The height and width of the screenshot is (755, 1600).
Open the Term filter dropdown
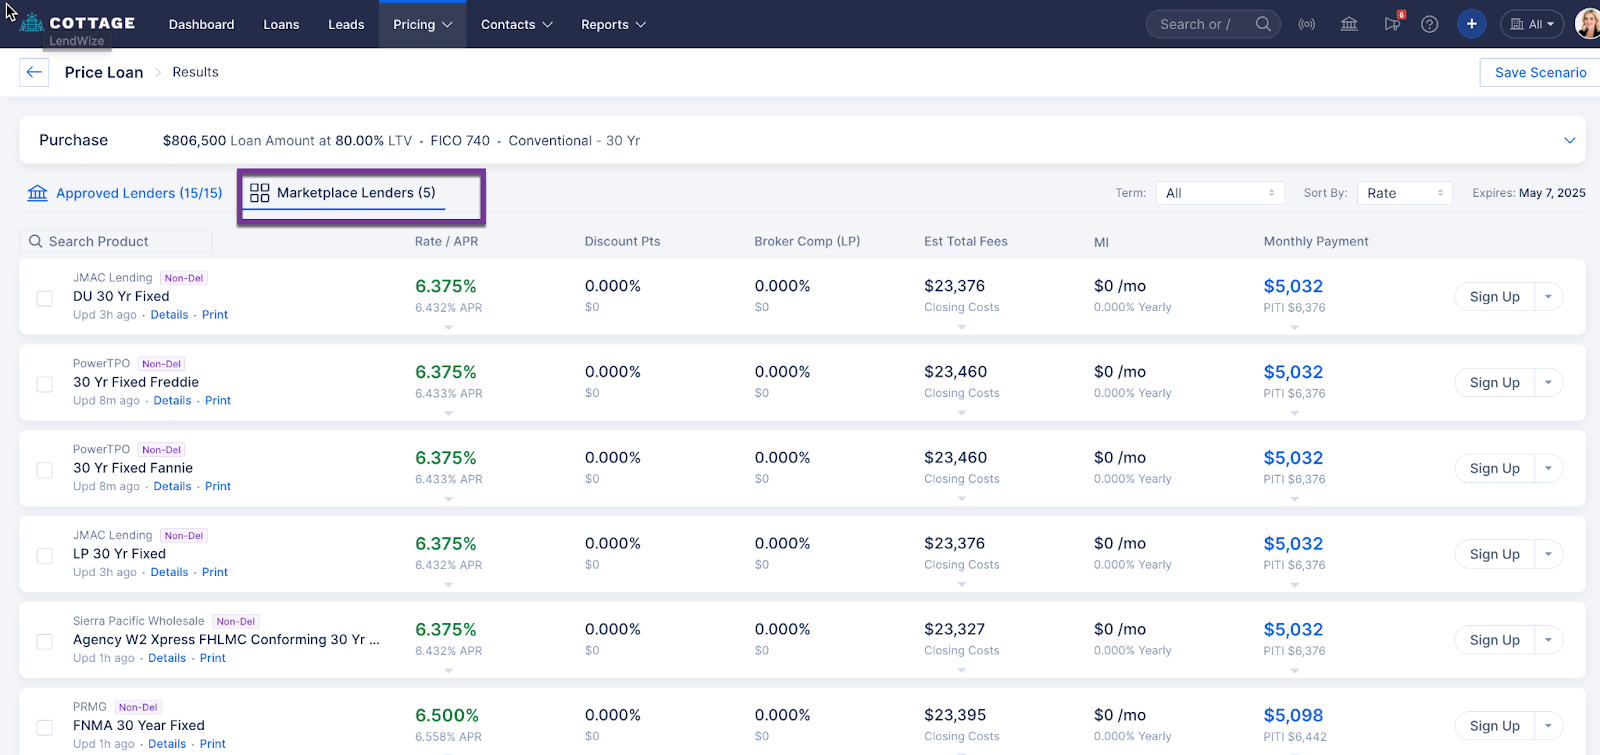(1219, 193)
